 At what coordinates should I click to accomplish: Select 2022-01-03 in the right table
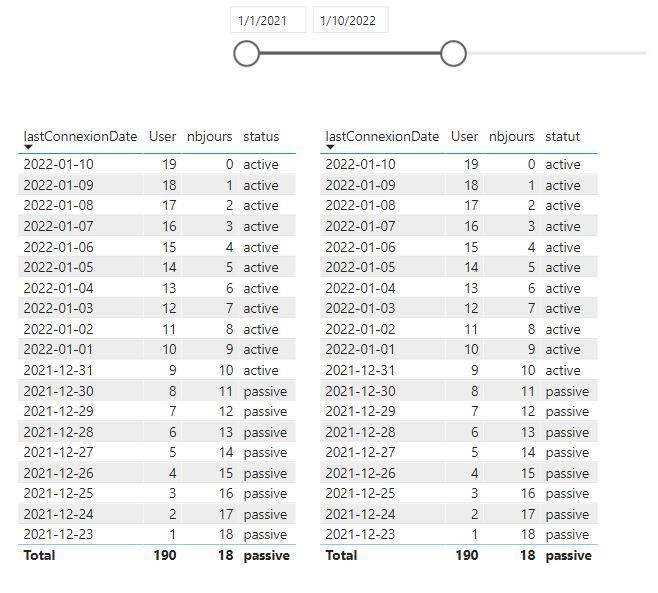click(x=360, y=308)
